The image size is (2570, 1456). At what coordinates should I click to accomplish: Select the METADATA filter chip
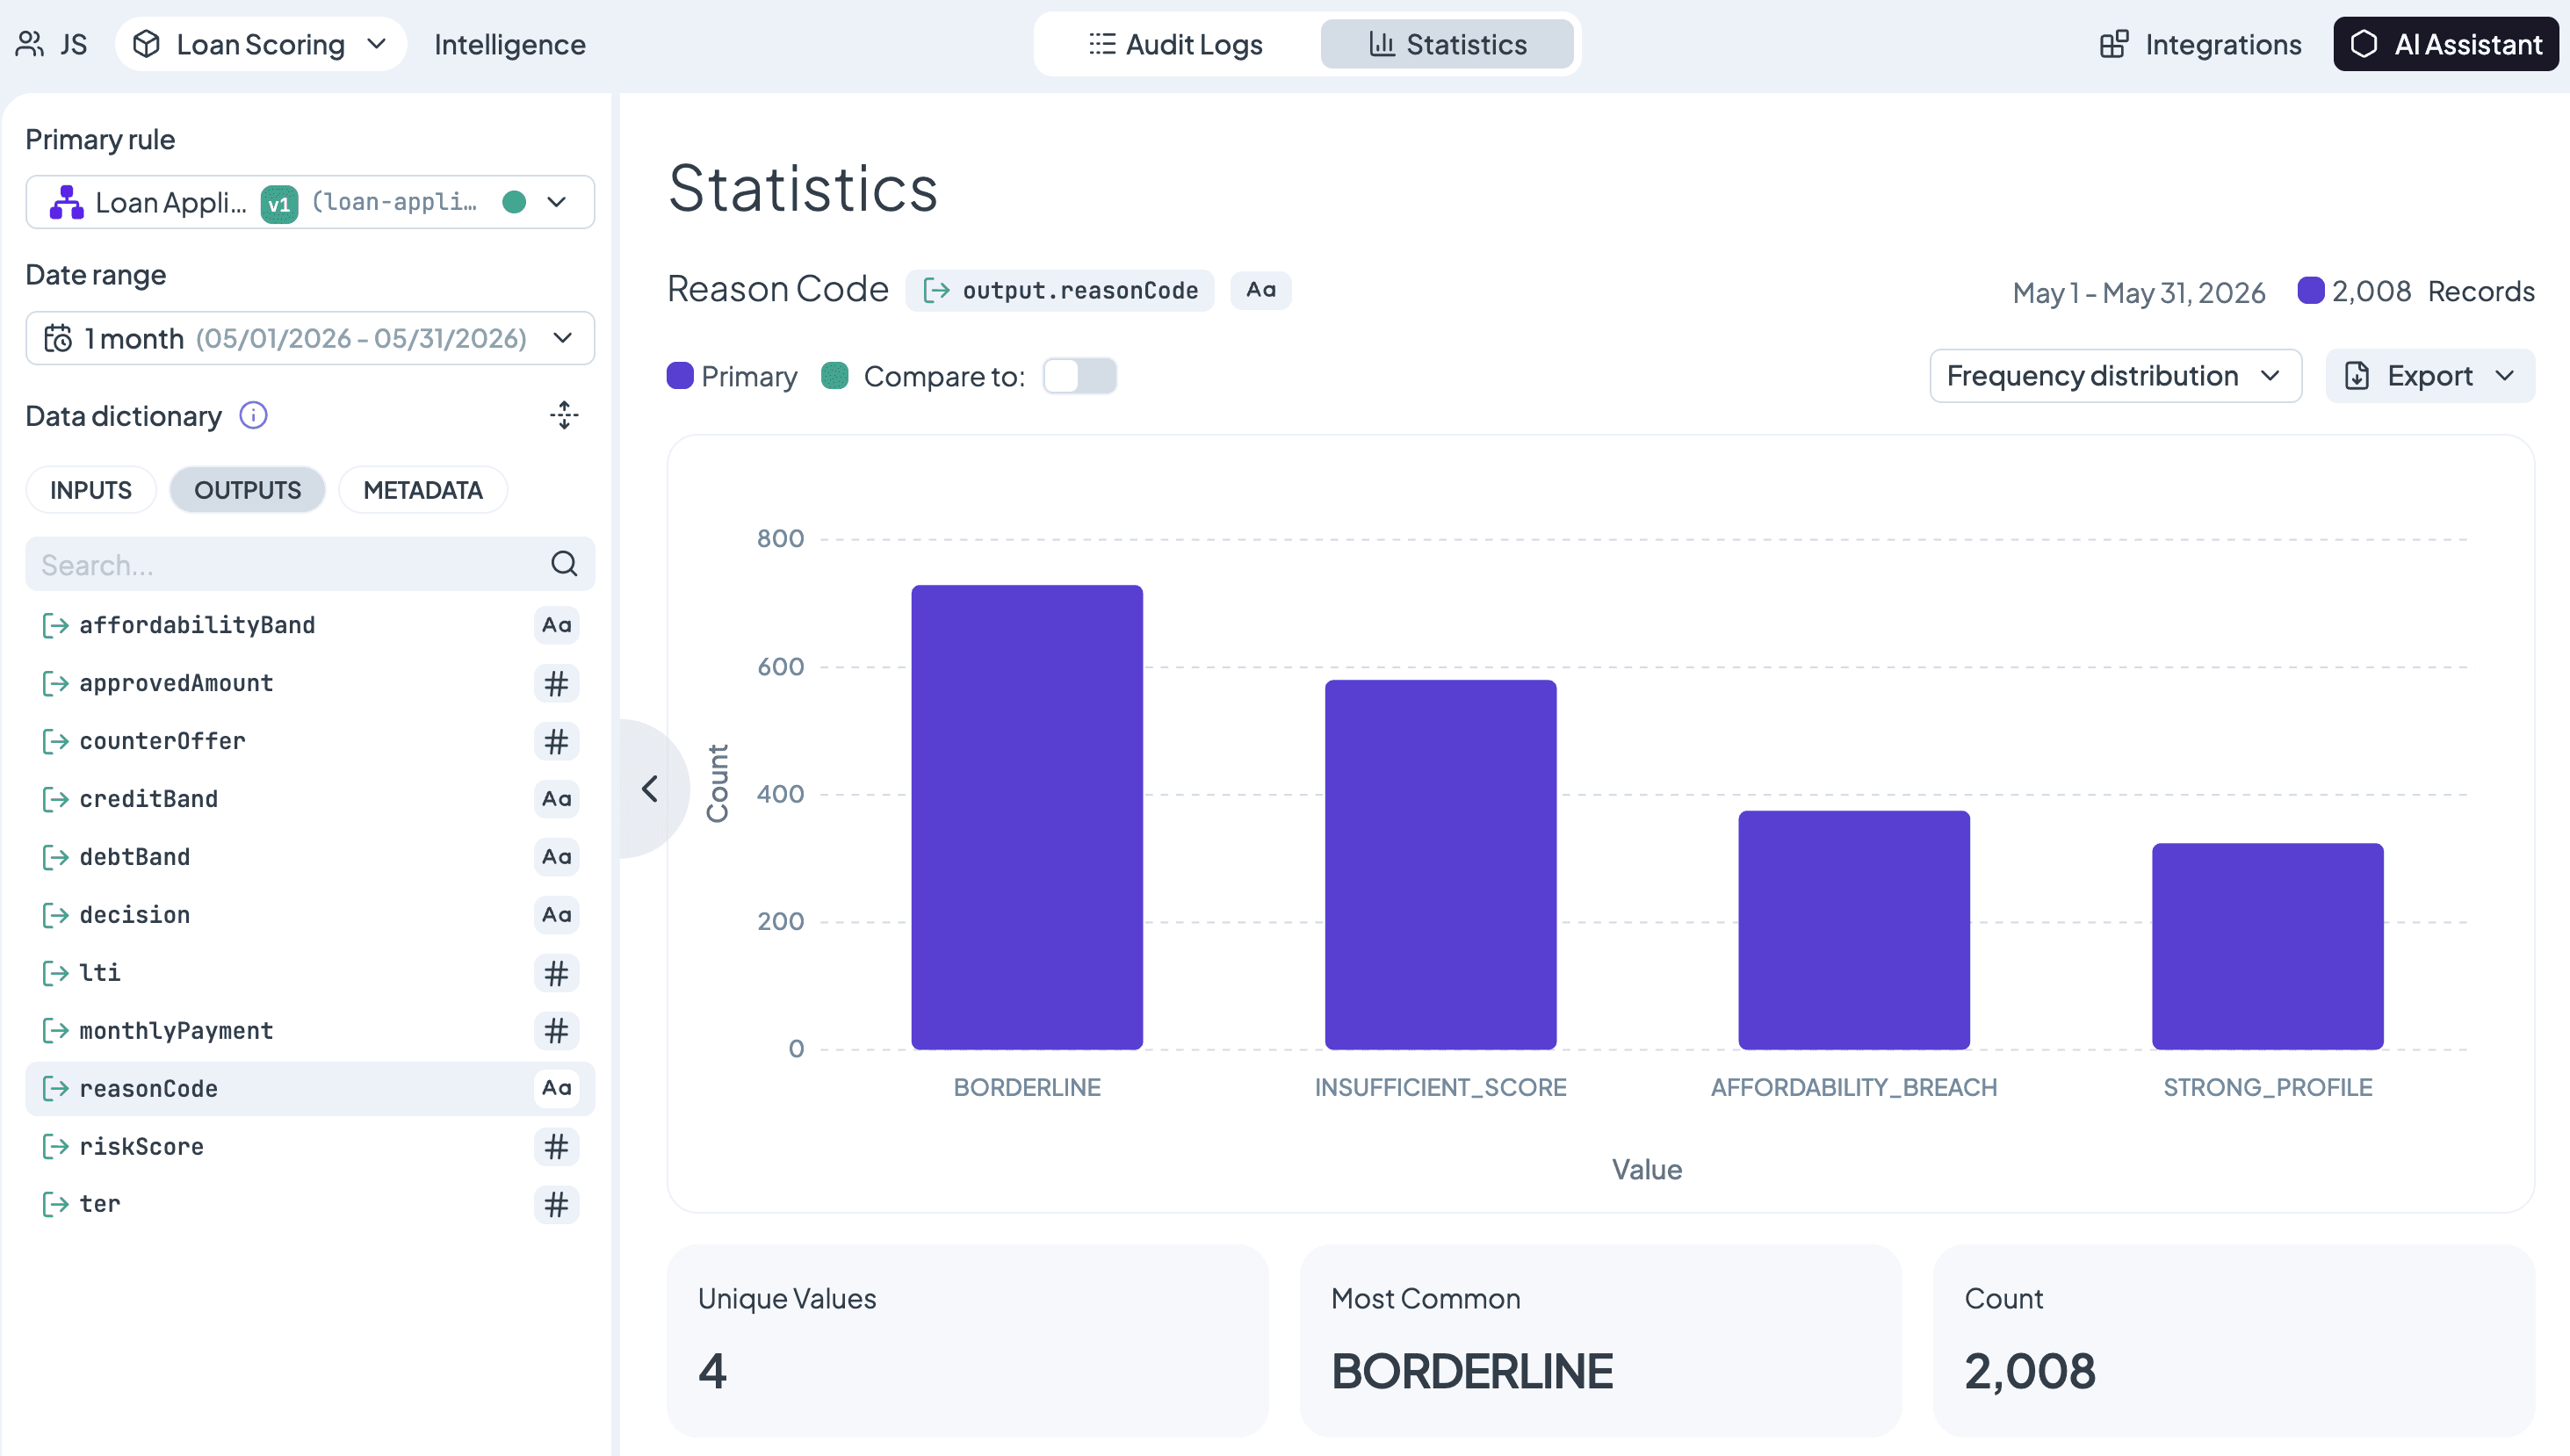tap(422, 490)
